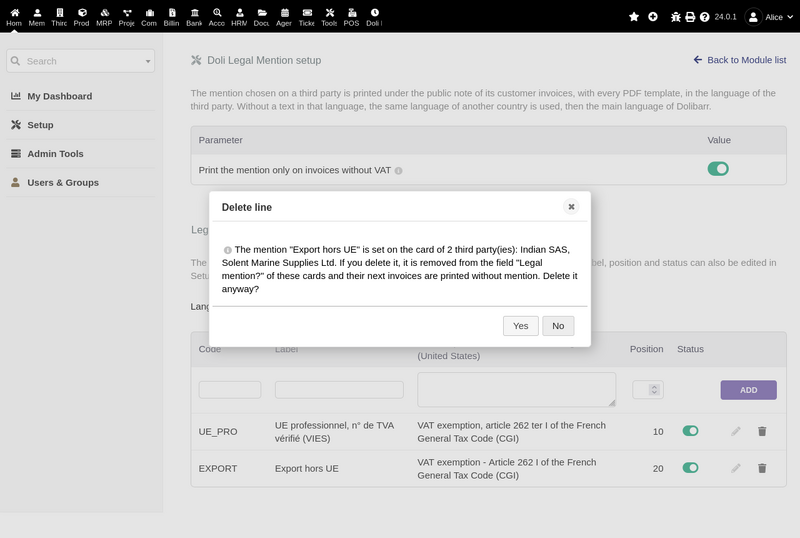This screenshot has width=800, height=538.
Task: Click the print page icon
Action: 690,17
